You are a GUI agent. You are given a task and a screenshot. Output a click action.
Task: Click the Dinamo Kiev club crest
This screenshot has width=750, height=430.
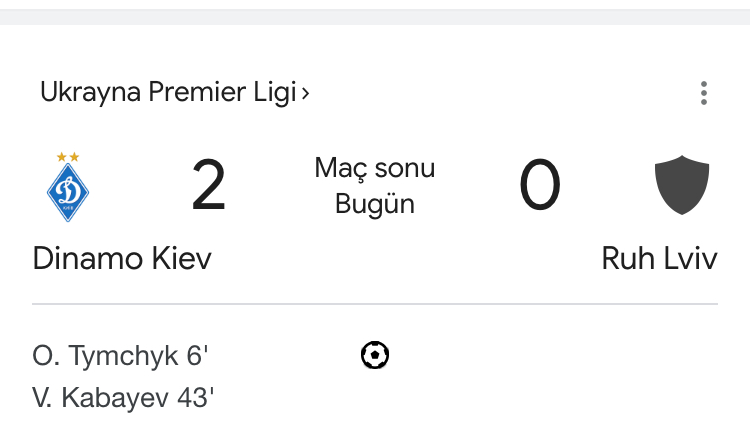[x=68, y=190]
